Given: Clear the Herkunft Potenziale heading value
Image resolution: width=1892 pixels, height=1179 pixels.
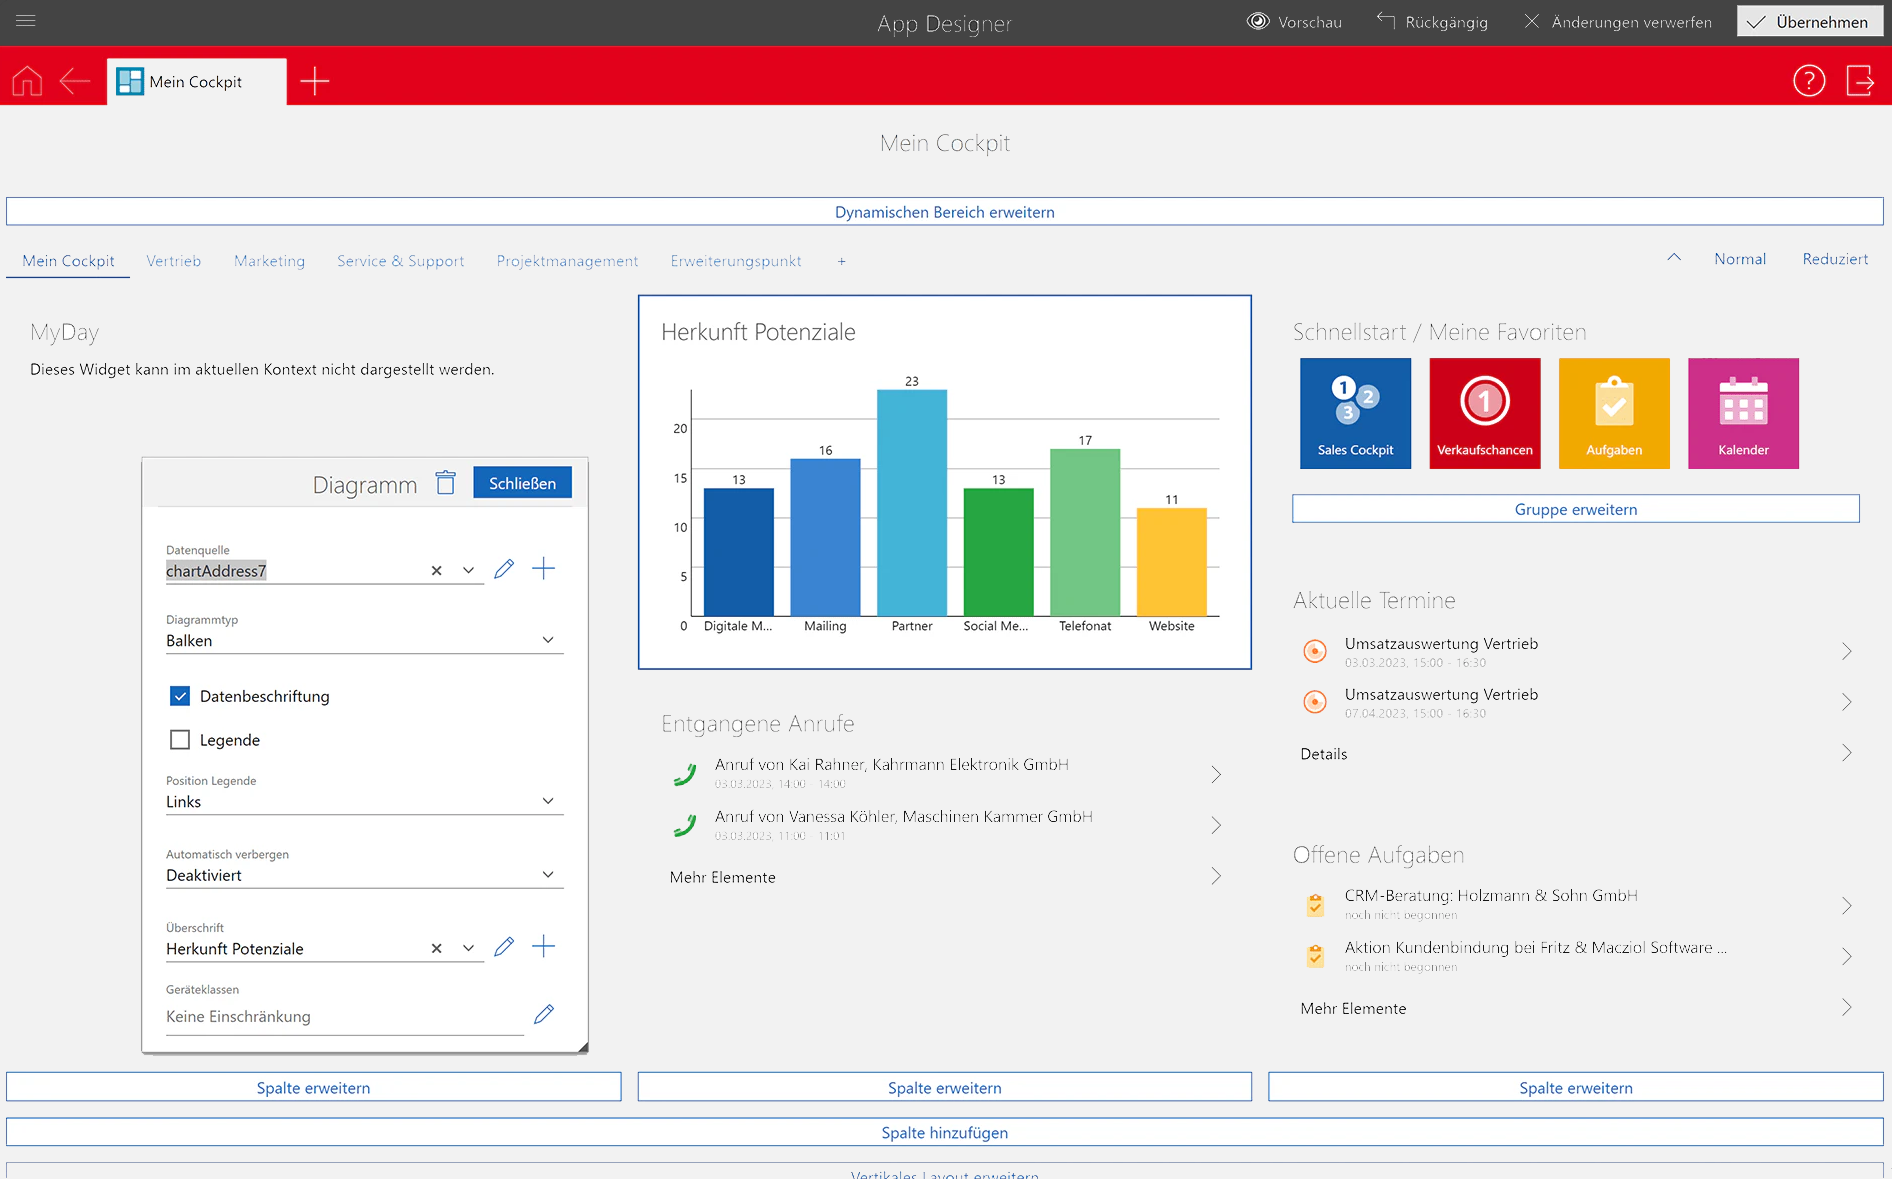Looking at the screenshot, I should 436,948.
